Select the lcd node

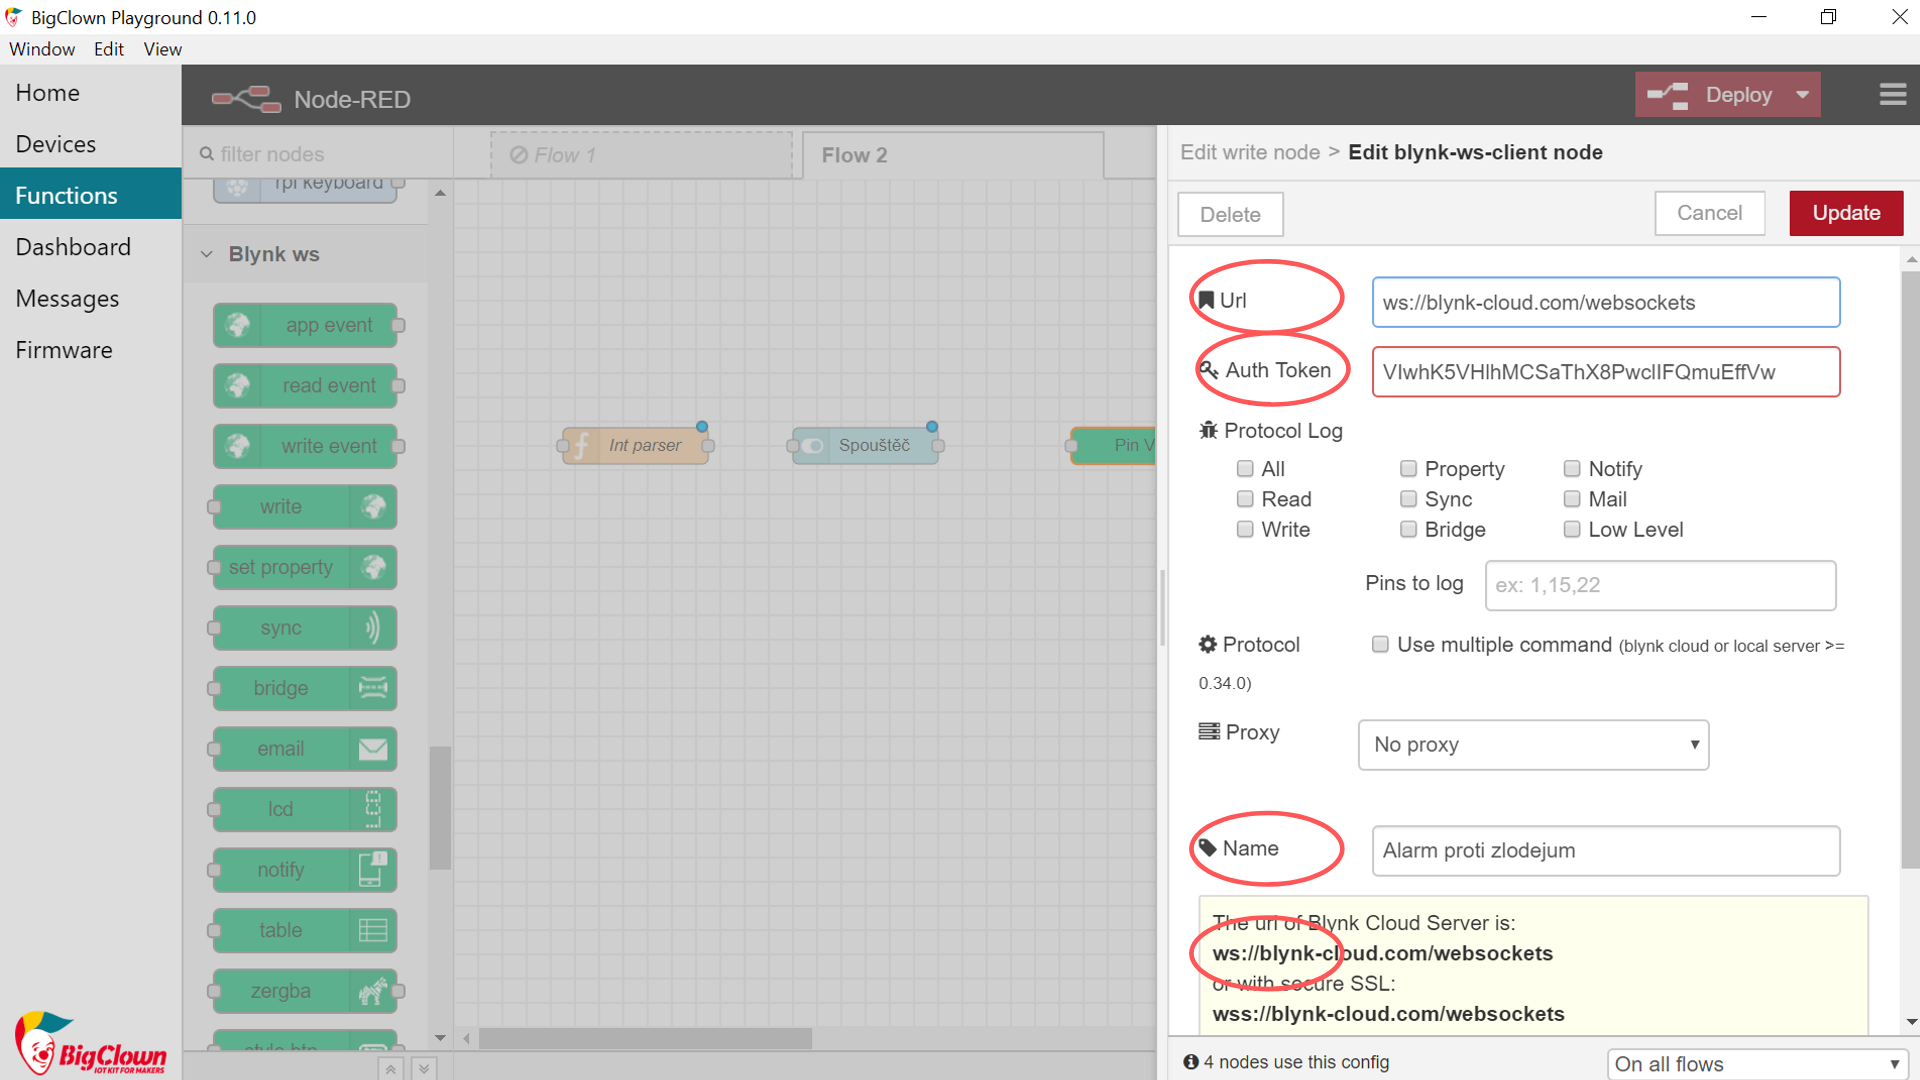(305, 809)
